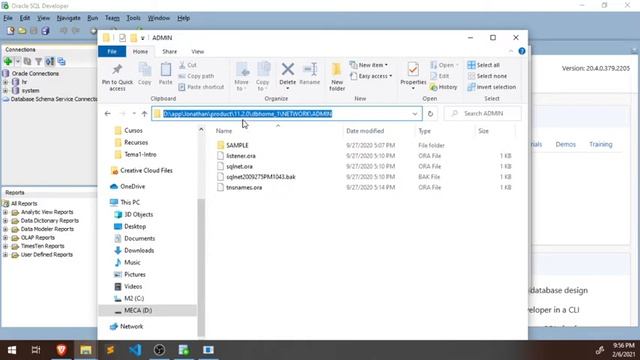Expand User Defined Reports node
640x360 pixels.
coord(6,255)
